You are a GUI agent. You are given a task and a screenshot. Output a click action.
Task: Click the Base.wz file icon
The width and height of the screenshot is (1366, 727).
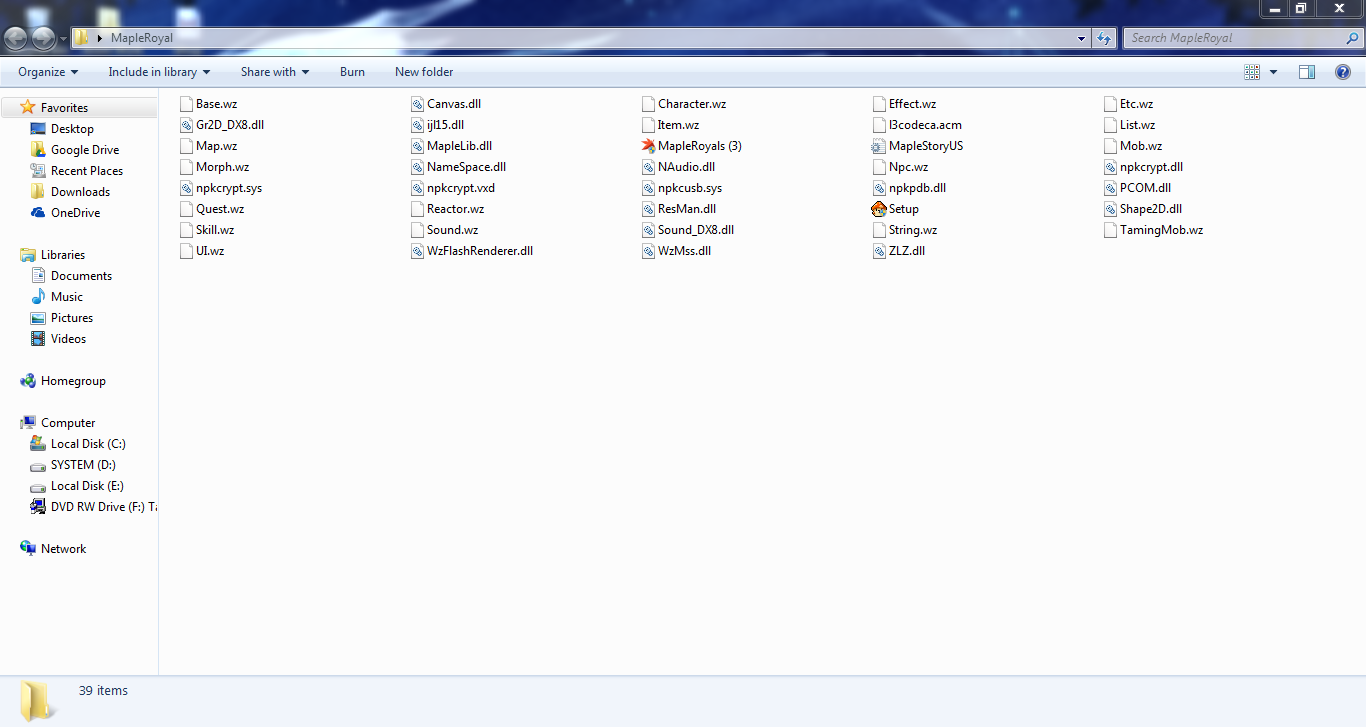(x=187, y=104)
